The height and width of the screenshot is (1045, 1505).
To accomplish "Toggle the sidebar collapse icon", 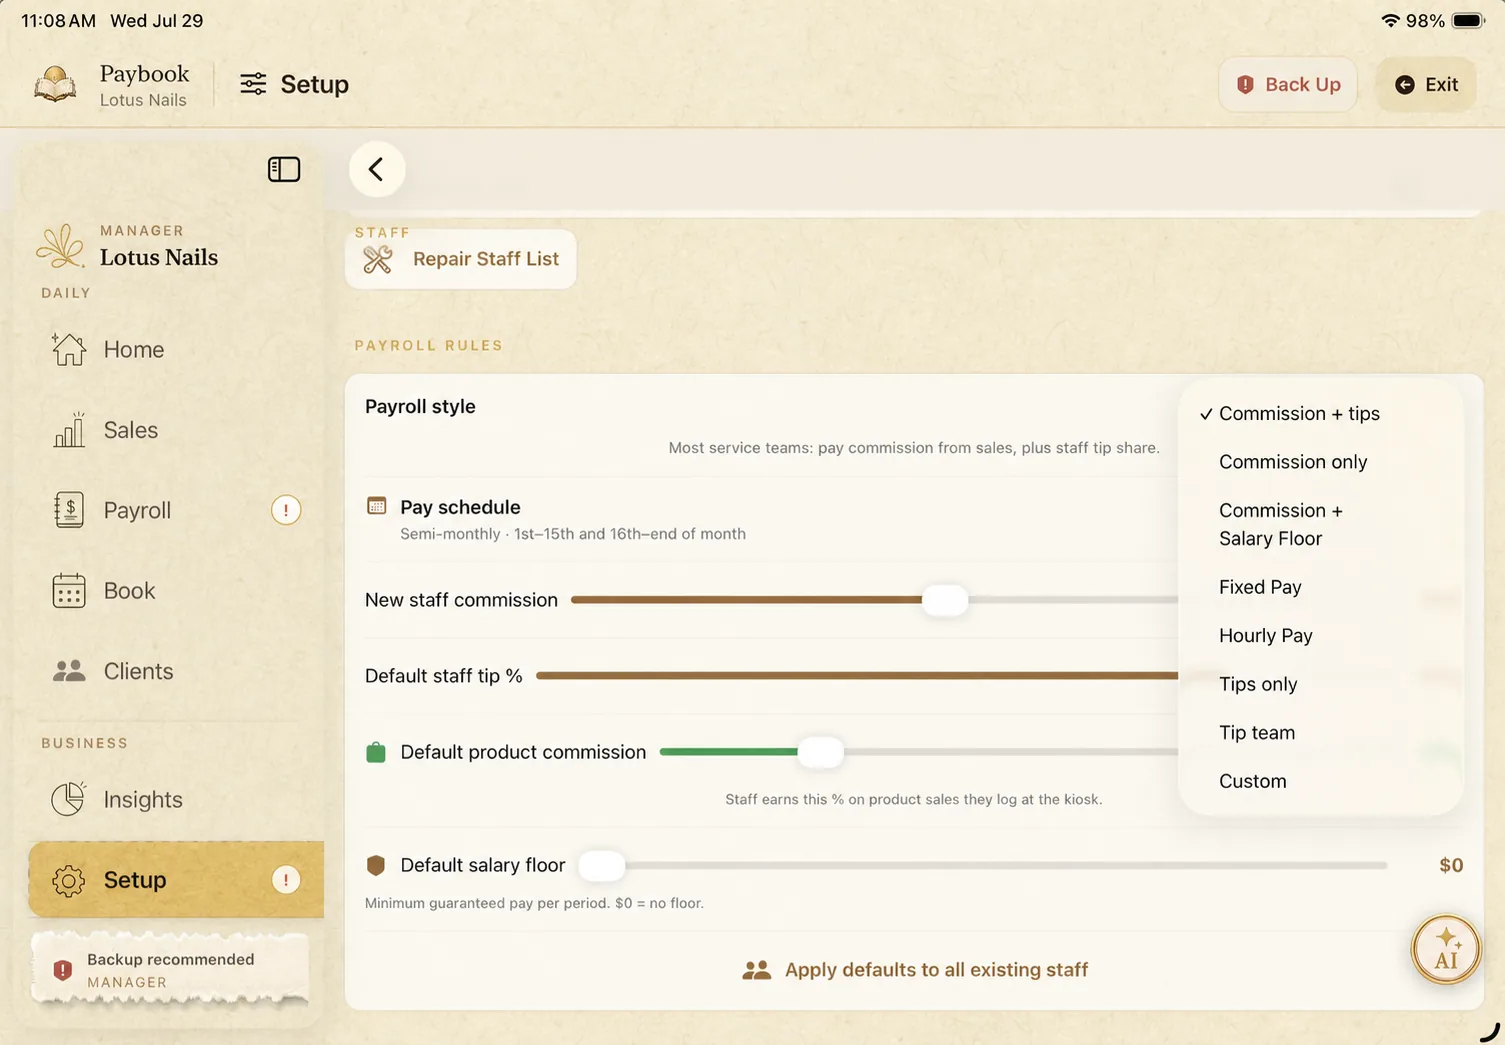I will click(x=284, y=169).
